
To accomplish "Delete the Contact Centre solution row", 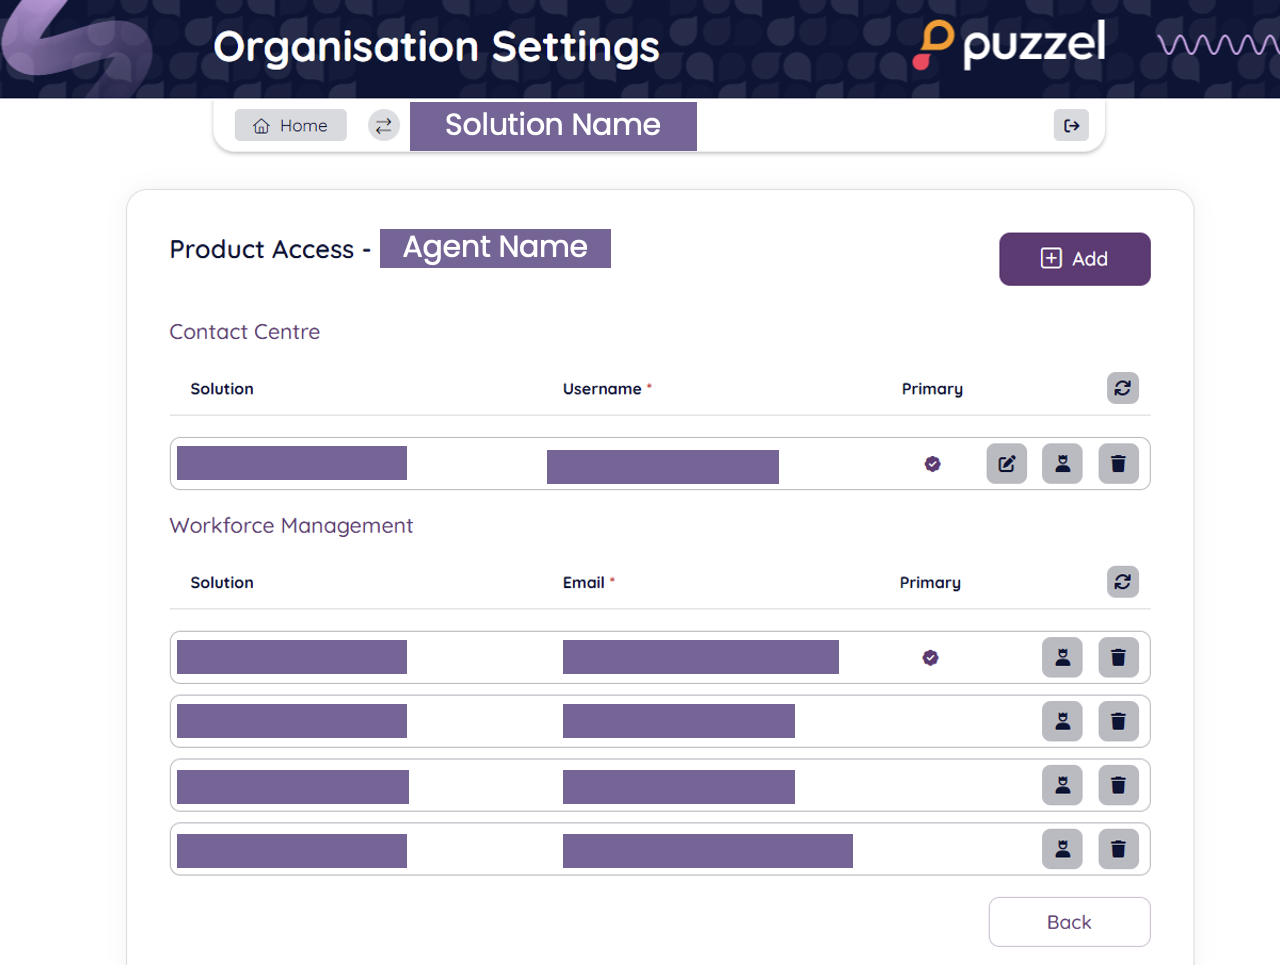I will click(x=1118, y=464).
